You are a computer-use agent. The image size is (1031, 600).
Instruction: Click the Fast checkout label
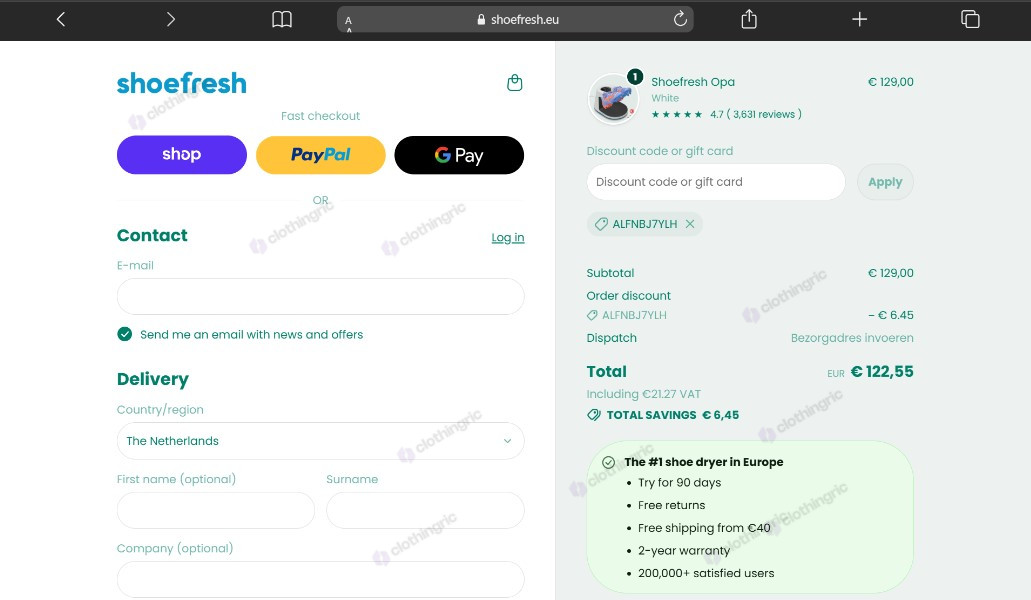point(320,116)
